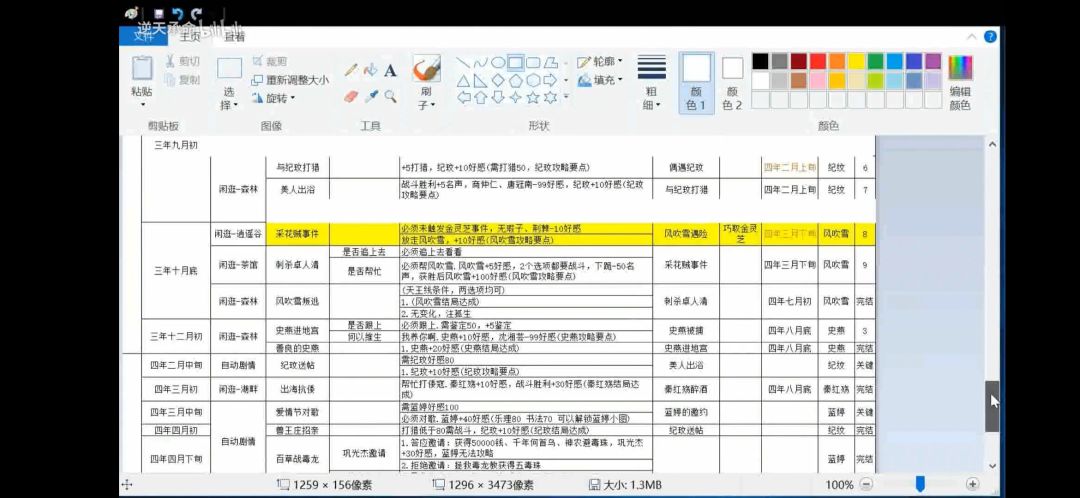Click Undo in quick access toolbar
Viewport: 1080px width, 498px height.
point(178,14)
